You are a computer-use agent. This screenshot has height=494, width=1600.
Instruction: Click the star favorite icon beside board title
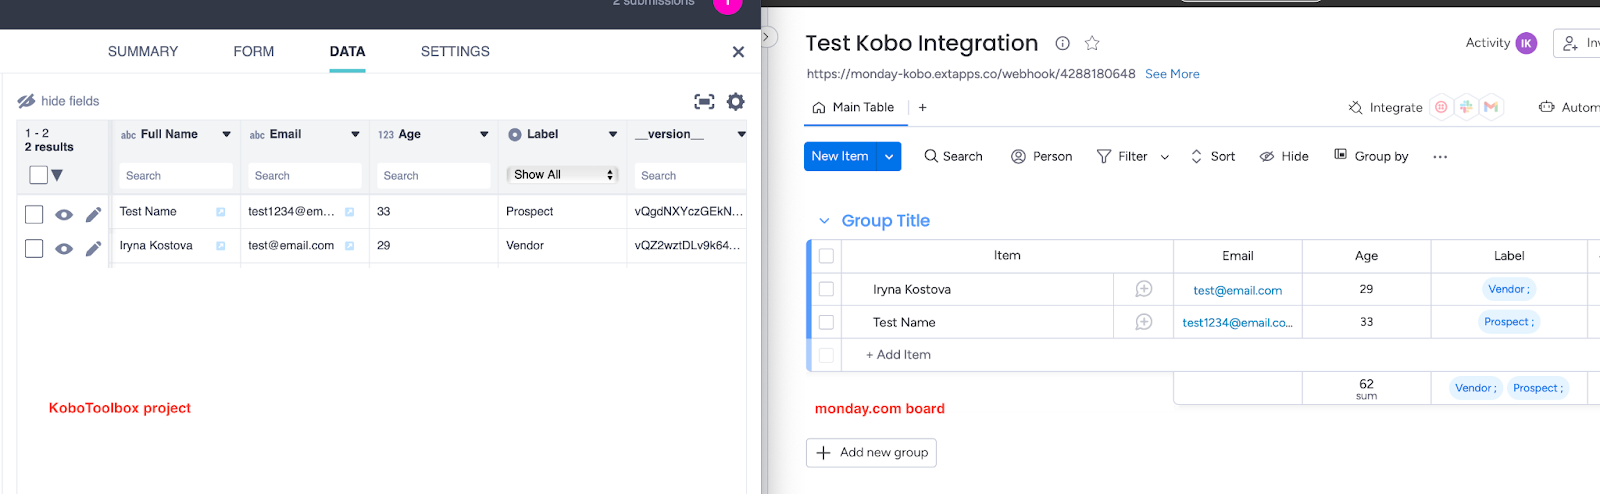click(x=1092, y=43)
